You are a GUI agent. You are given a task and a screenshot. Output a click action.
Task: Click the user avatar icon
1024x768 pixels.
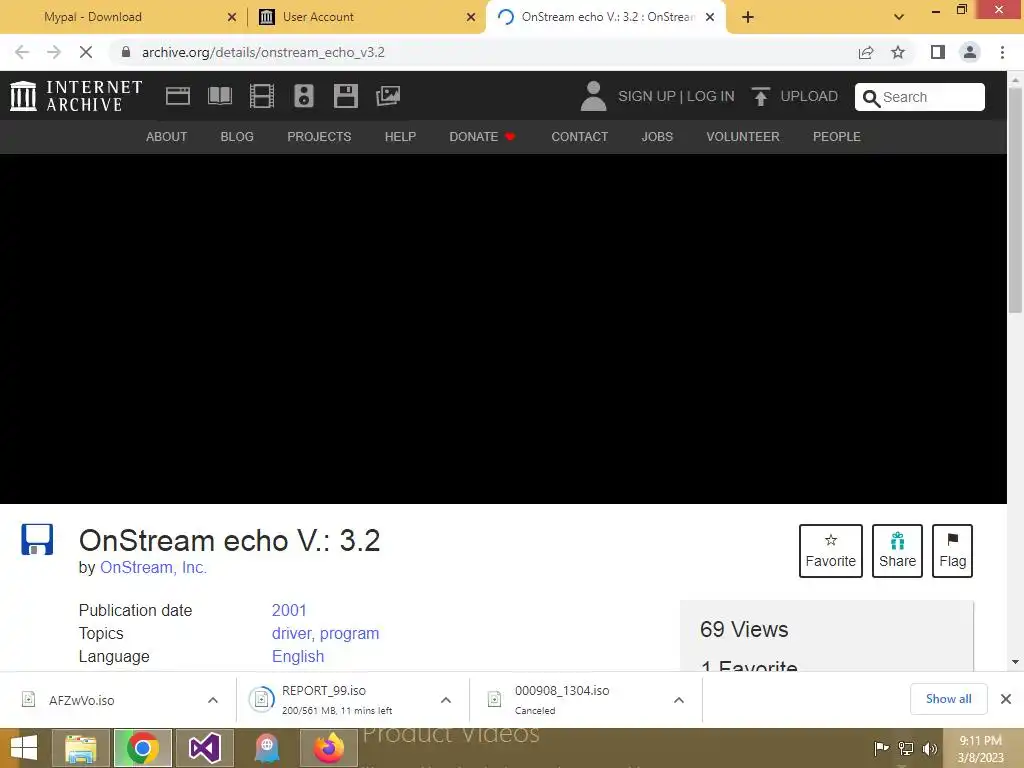point(593,96)
